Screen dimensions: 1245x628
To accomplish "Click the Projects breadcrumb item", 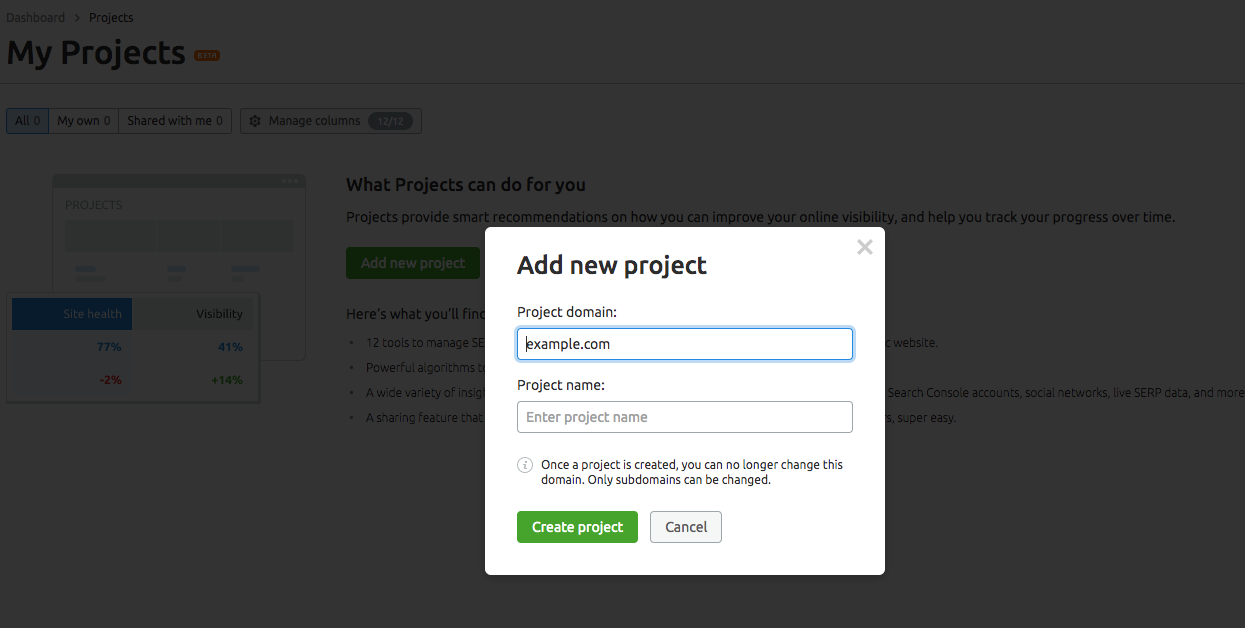I will (111, 18).
